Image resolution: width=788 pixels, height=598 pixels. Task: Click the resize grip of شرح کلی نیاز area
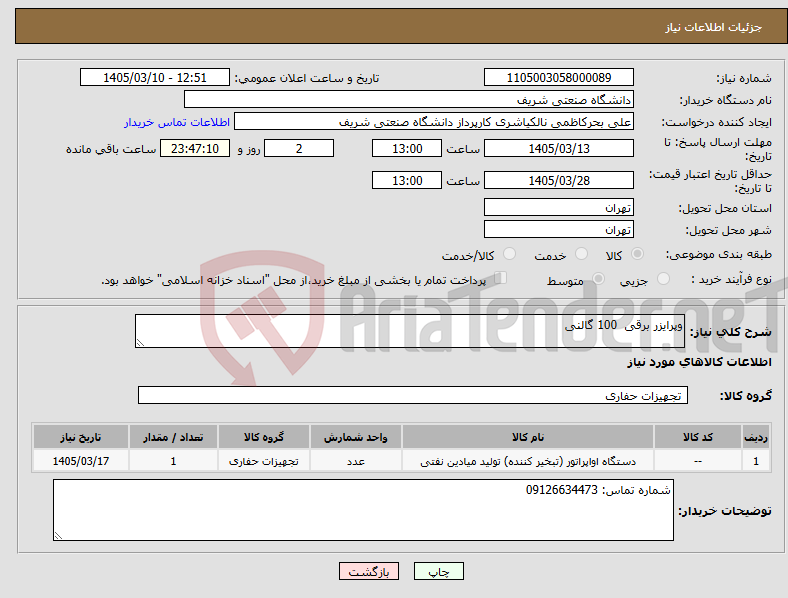[x=140, y=343]
